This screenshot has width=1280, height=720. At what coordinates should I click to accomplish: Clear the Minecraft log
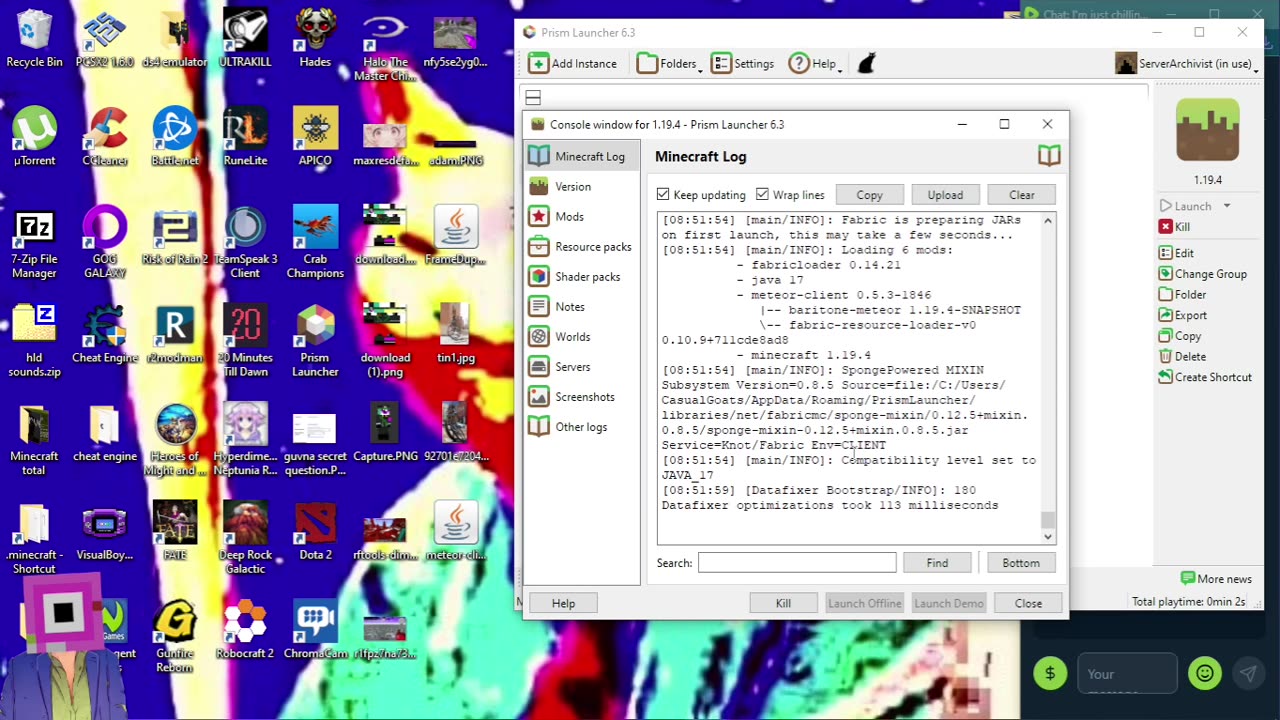point(1021,195)
